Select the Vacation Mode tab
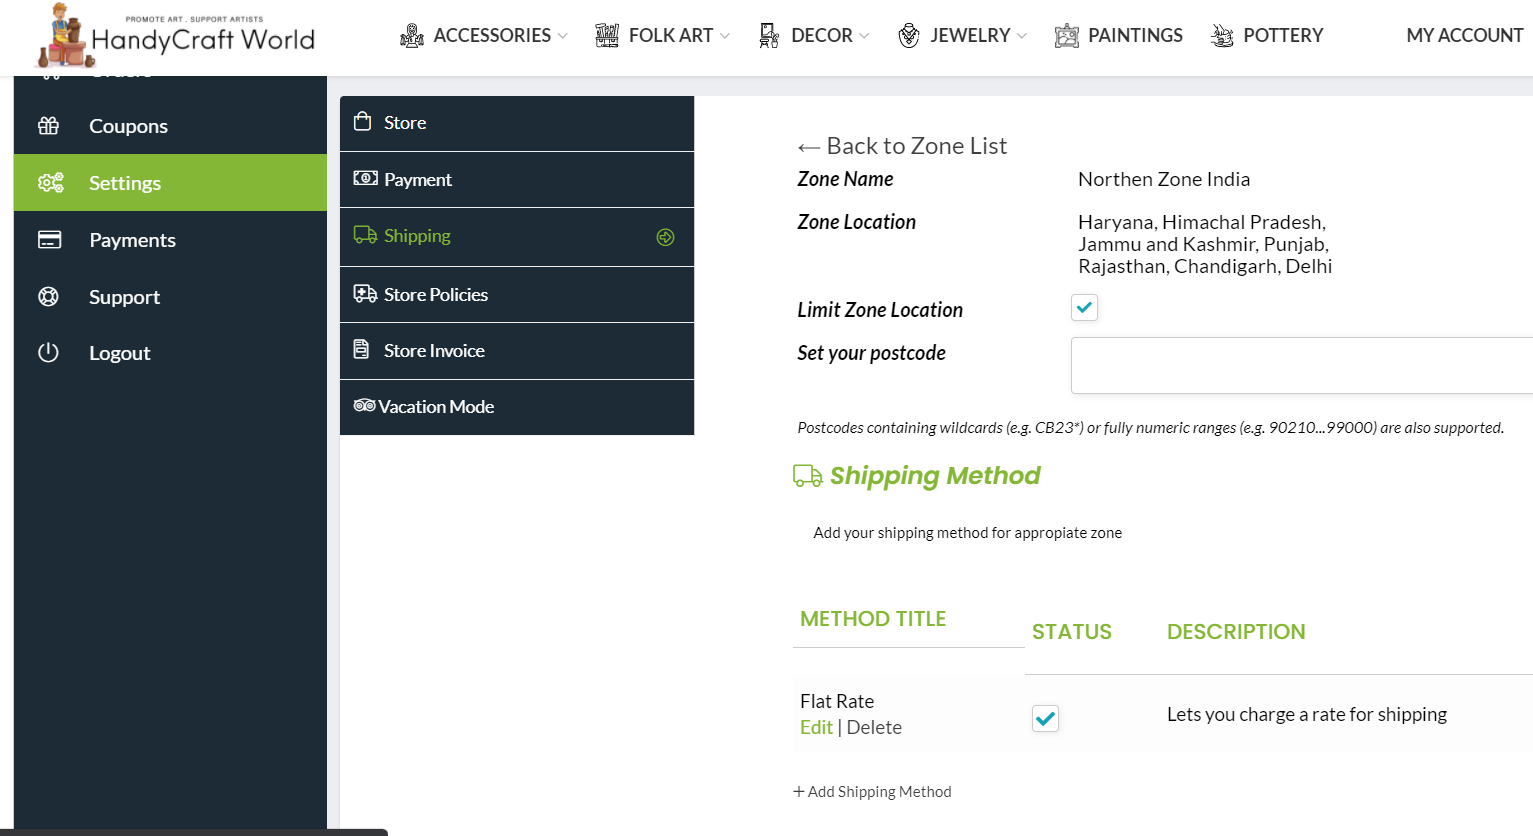Screen dimensions: 1533x836 tap(436, 407)
